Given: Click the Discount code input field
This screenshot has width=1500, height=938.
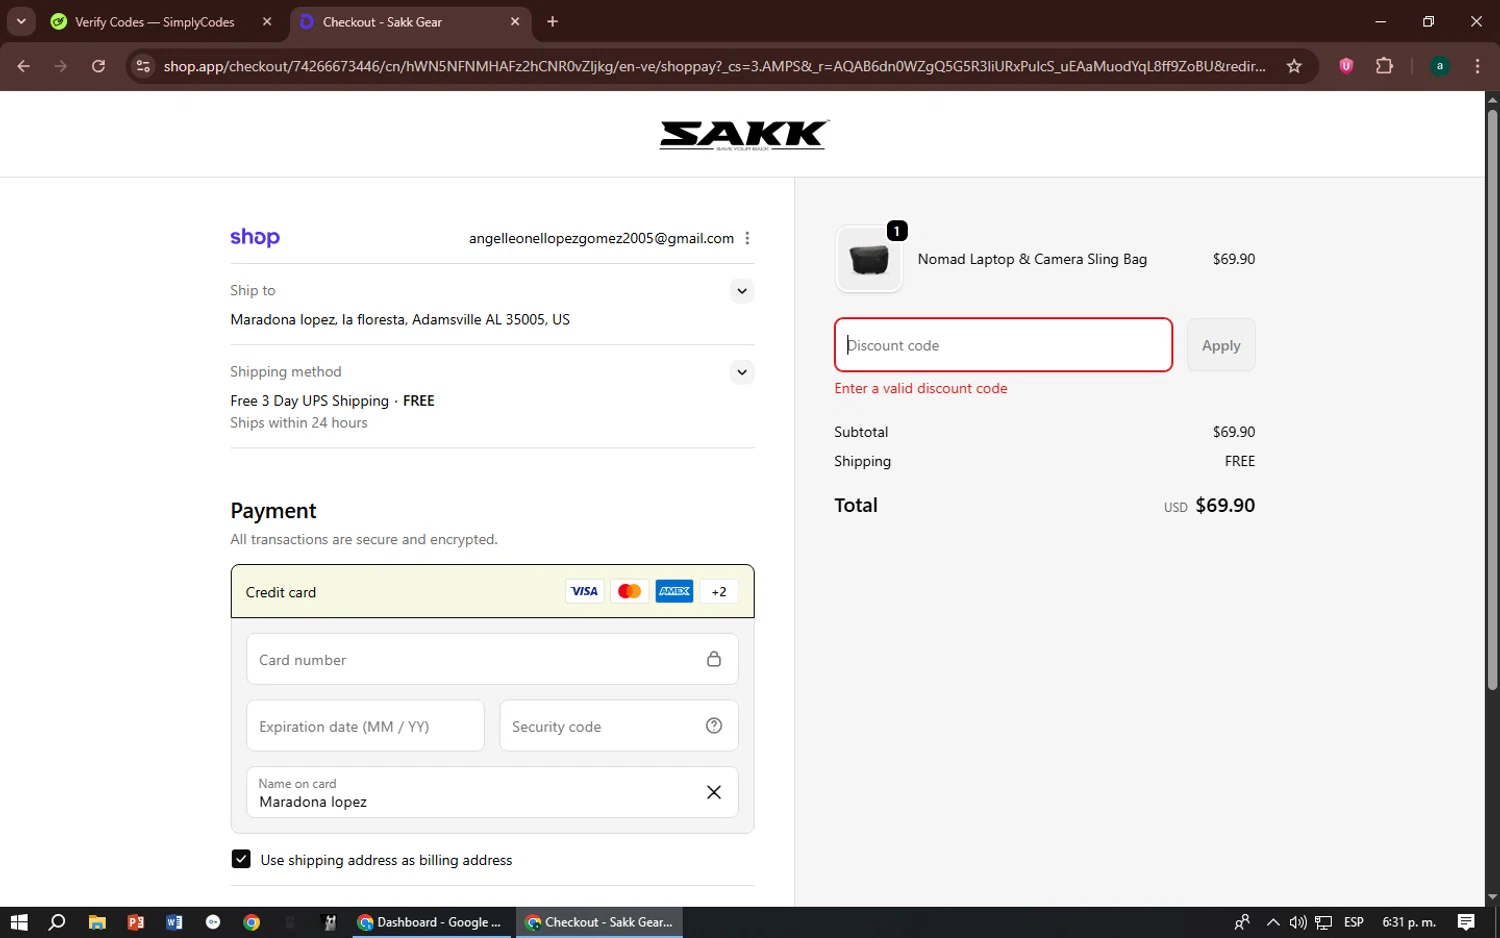Looking at the screenshot, I should tap(1003, 345).
